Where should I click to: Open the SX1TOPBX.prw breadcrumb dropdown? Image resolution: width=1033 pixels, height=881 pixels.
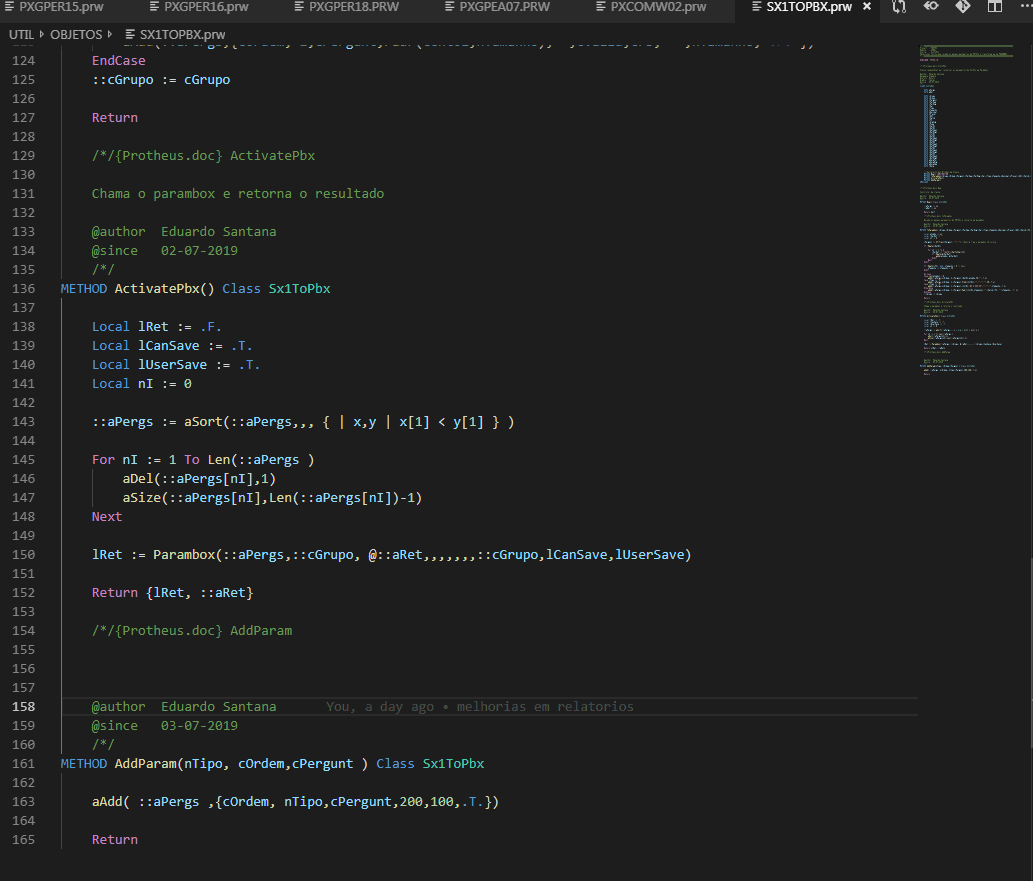[182, 33]
